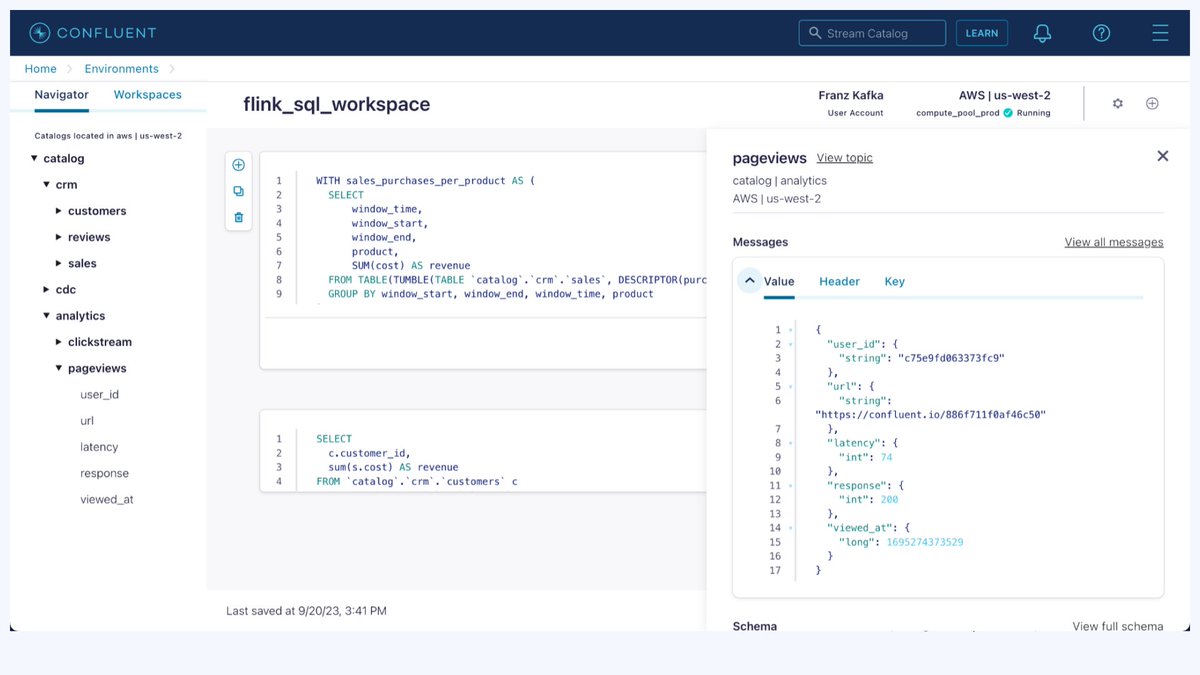The width and height of the screenshot is (1200, 675).
Task: Select the url column in tree
Action: coord(87,421)
